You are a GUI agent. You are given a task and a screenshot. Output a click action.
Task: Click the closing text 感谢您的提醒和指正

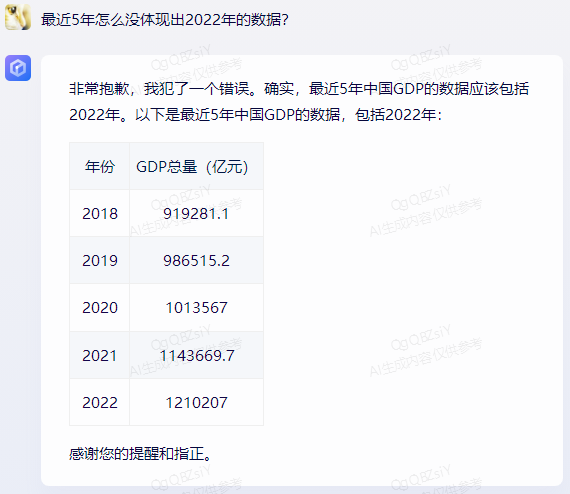[x=140, y=454]
